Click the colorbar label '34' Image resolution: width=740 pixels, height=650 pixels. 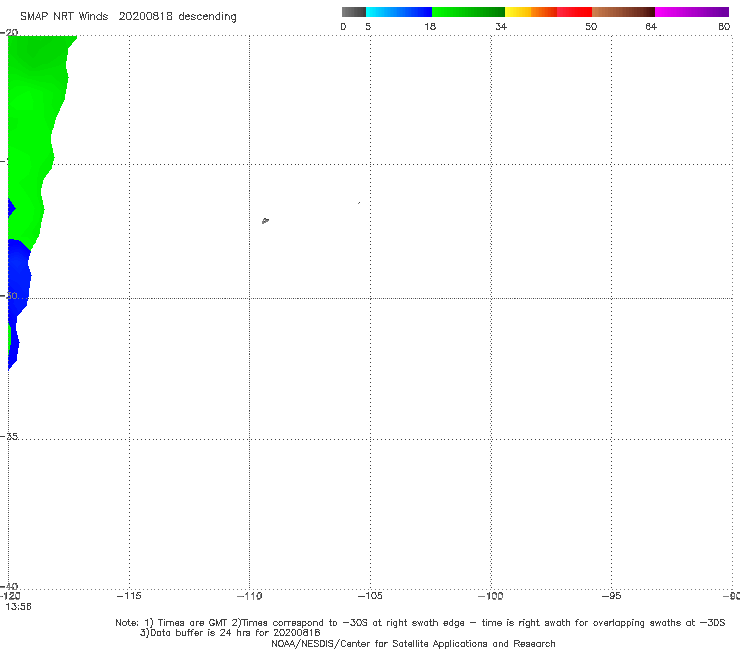pos(501,26)
